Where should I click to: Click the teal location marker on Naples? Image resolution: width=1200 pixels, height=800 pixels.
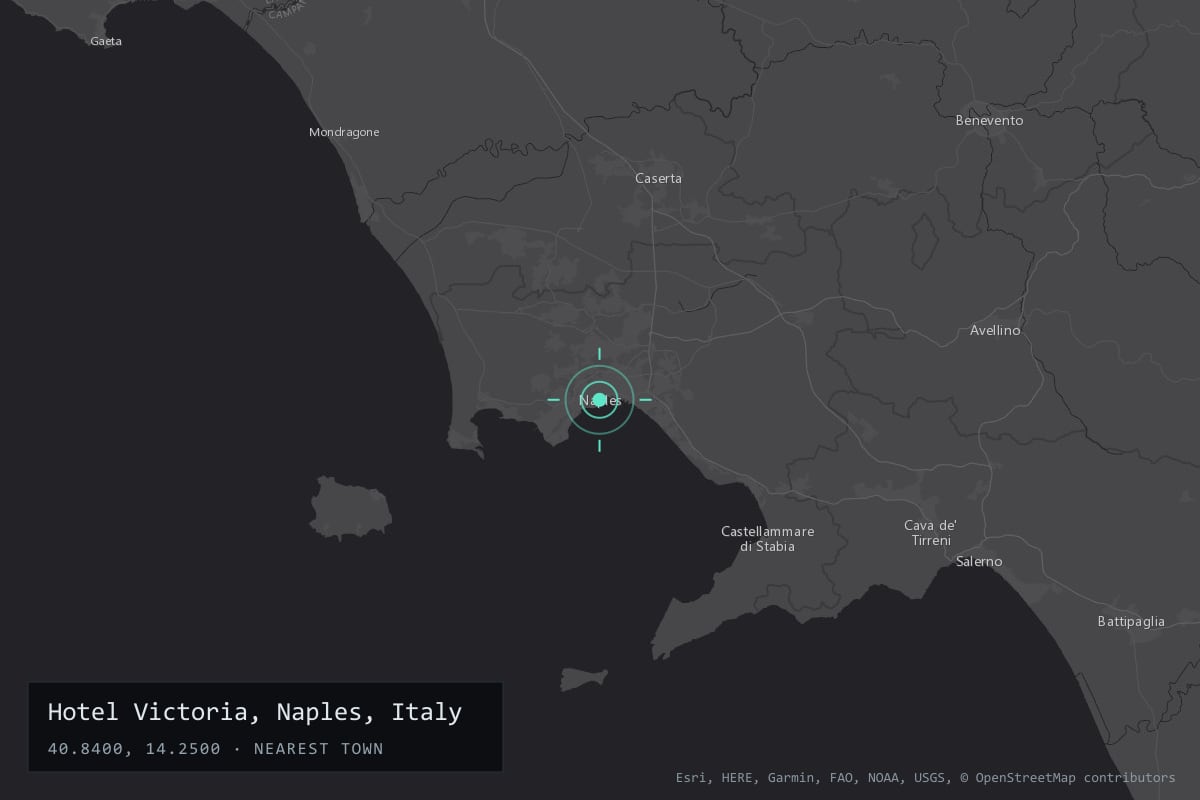coord(600,400)
